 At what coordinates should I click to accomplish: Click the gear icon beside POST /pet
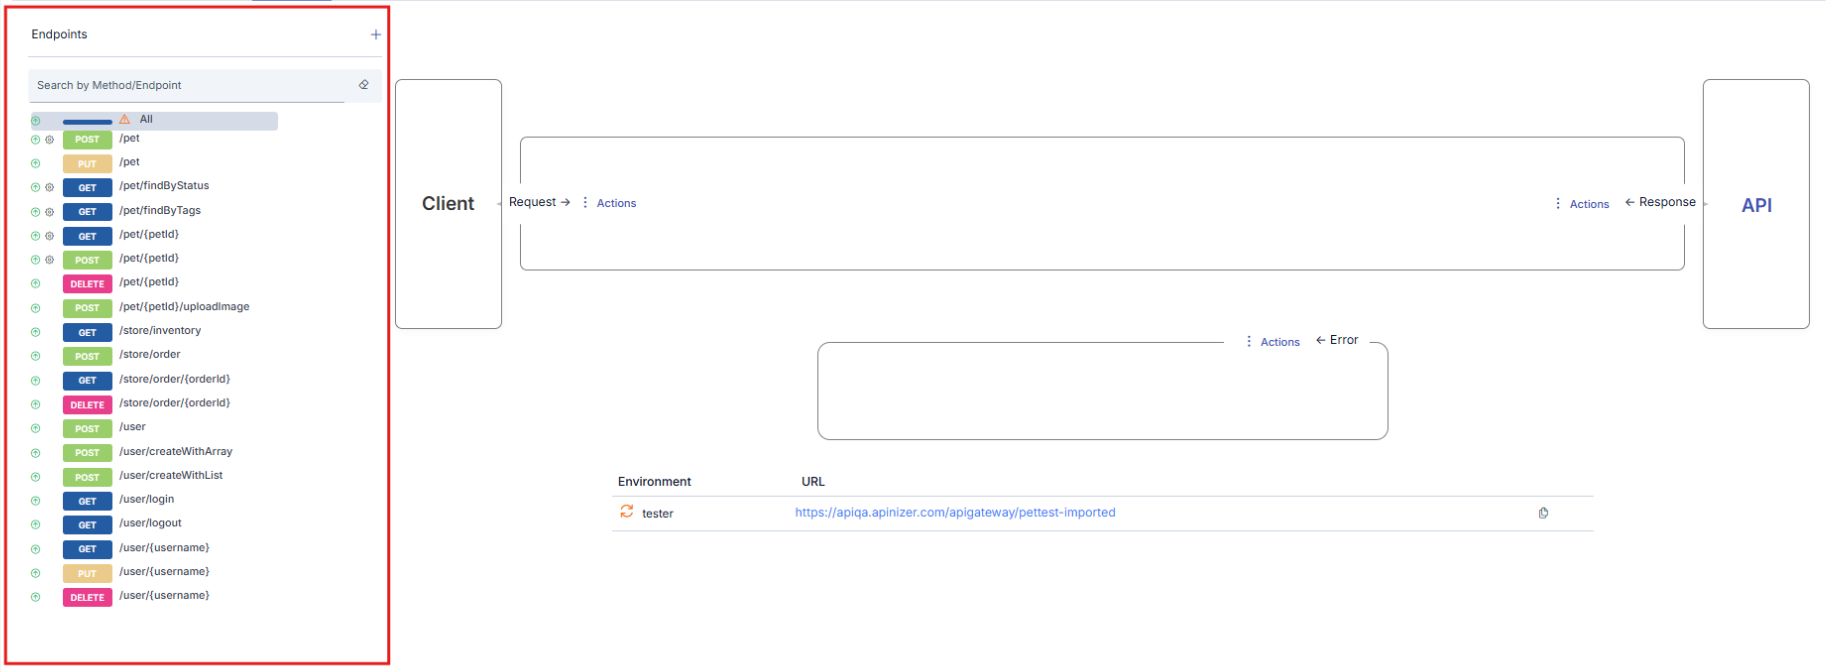pyautogui.click(x=50, y=140)
